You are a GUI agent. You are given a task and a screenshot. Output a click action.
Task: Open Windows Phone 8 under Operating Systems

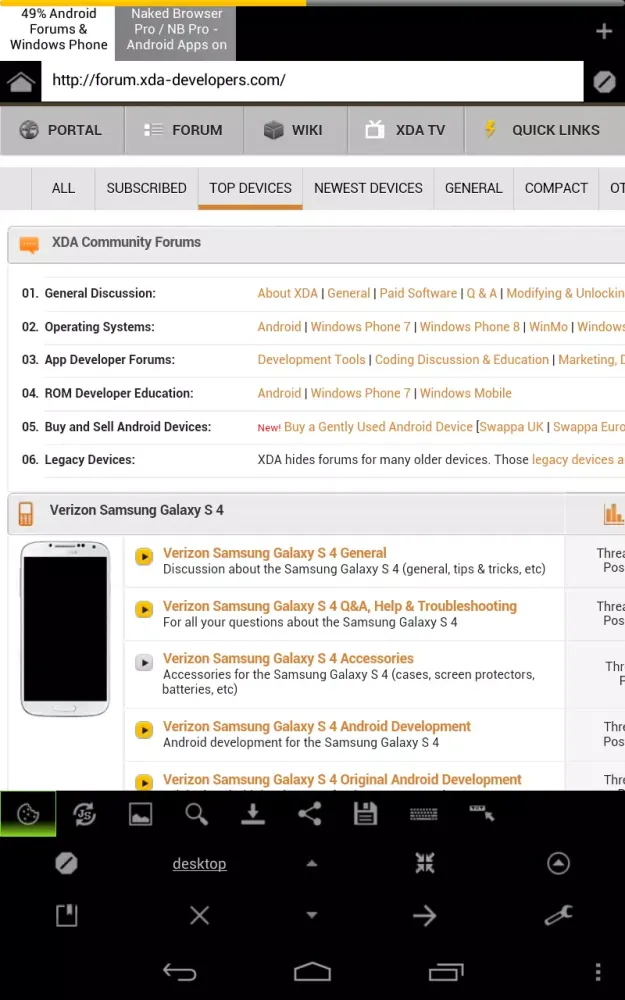469,327
